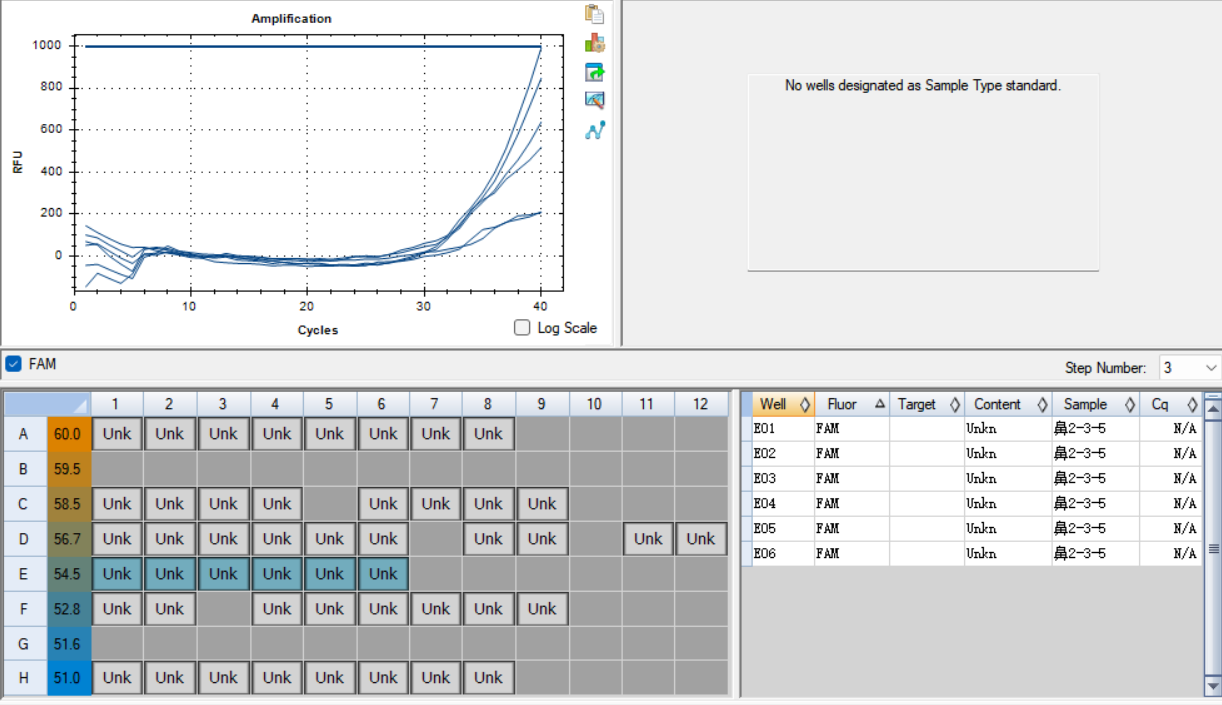Select plate row H header
Viewport: 1222px width, 705px height.
click(x=25, y=678)
